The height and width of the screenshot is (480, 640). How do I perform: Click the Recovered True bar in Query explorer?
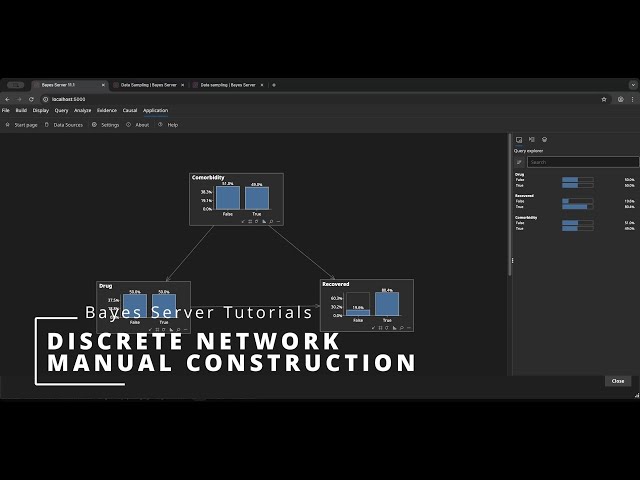click(x=578, y=207)
